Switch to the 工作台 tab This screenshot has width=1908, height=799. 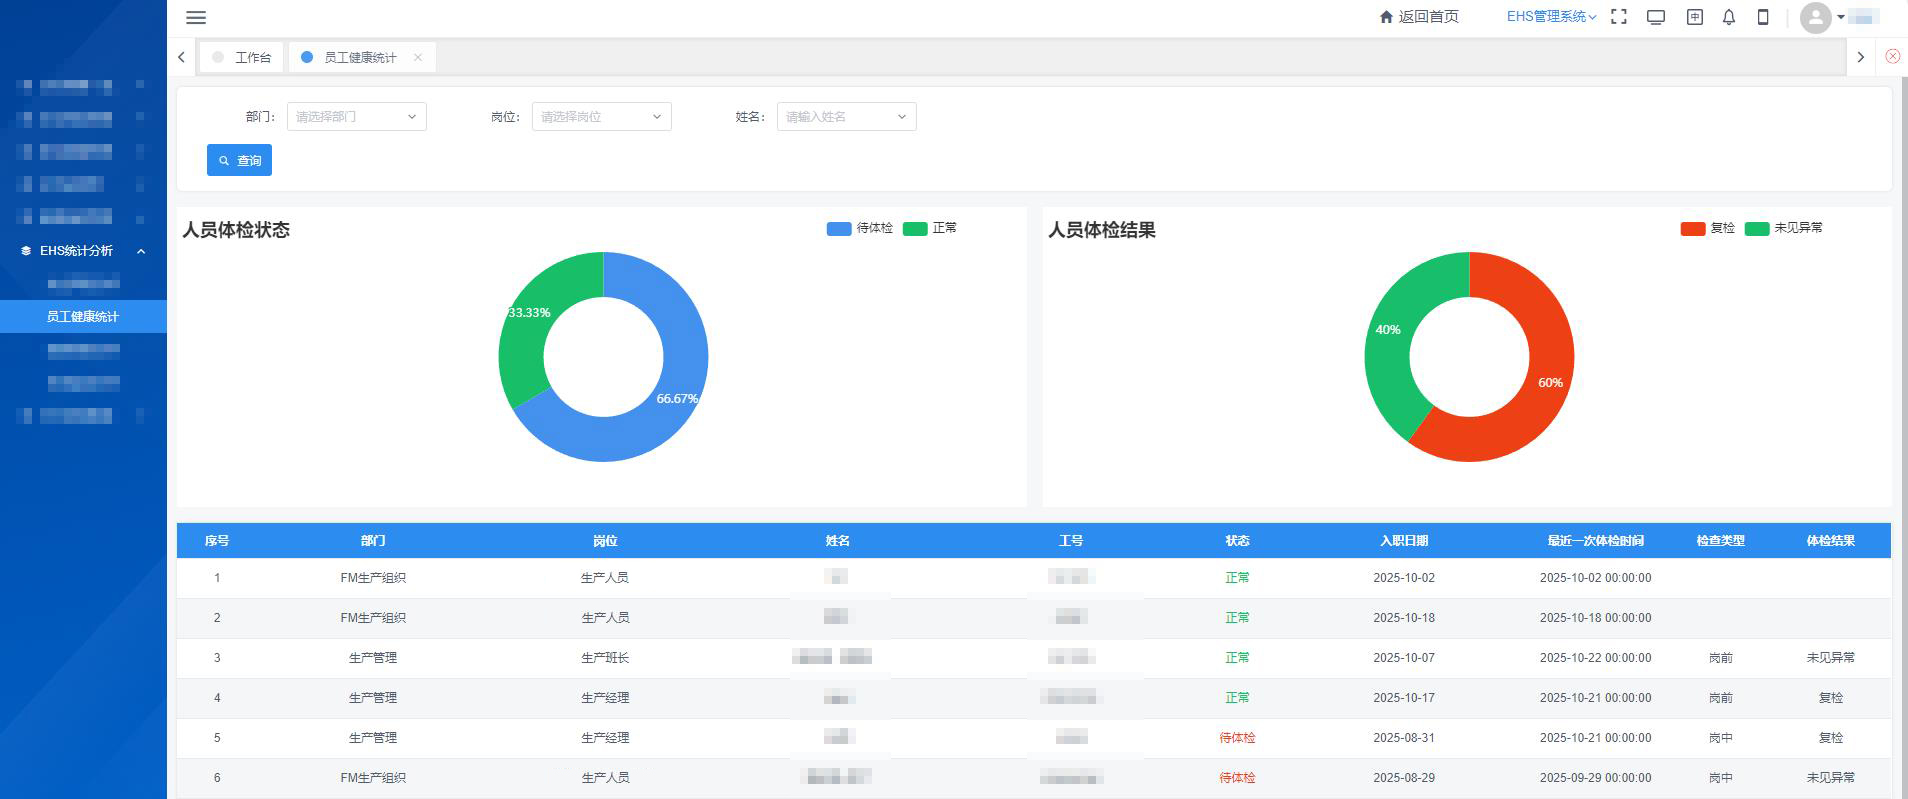click(242, 58)
